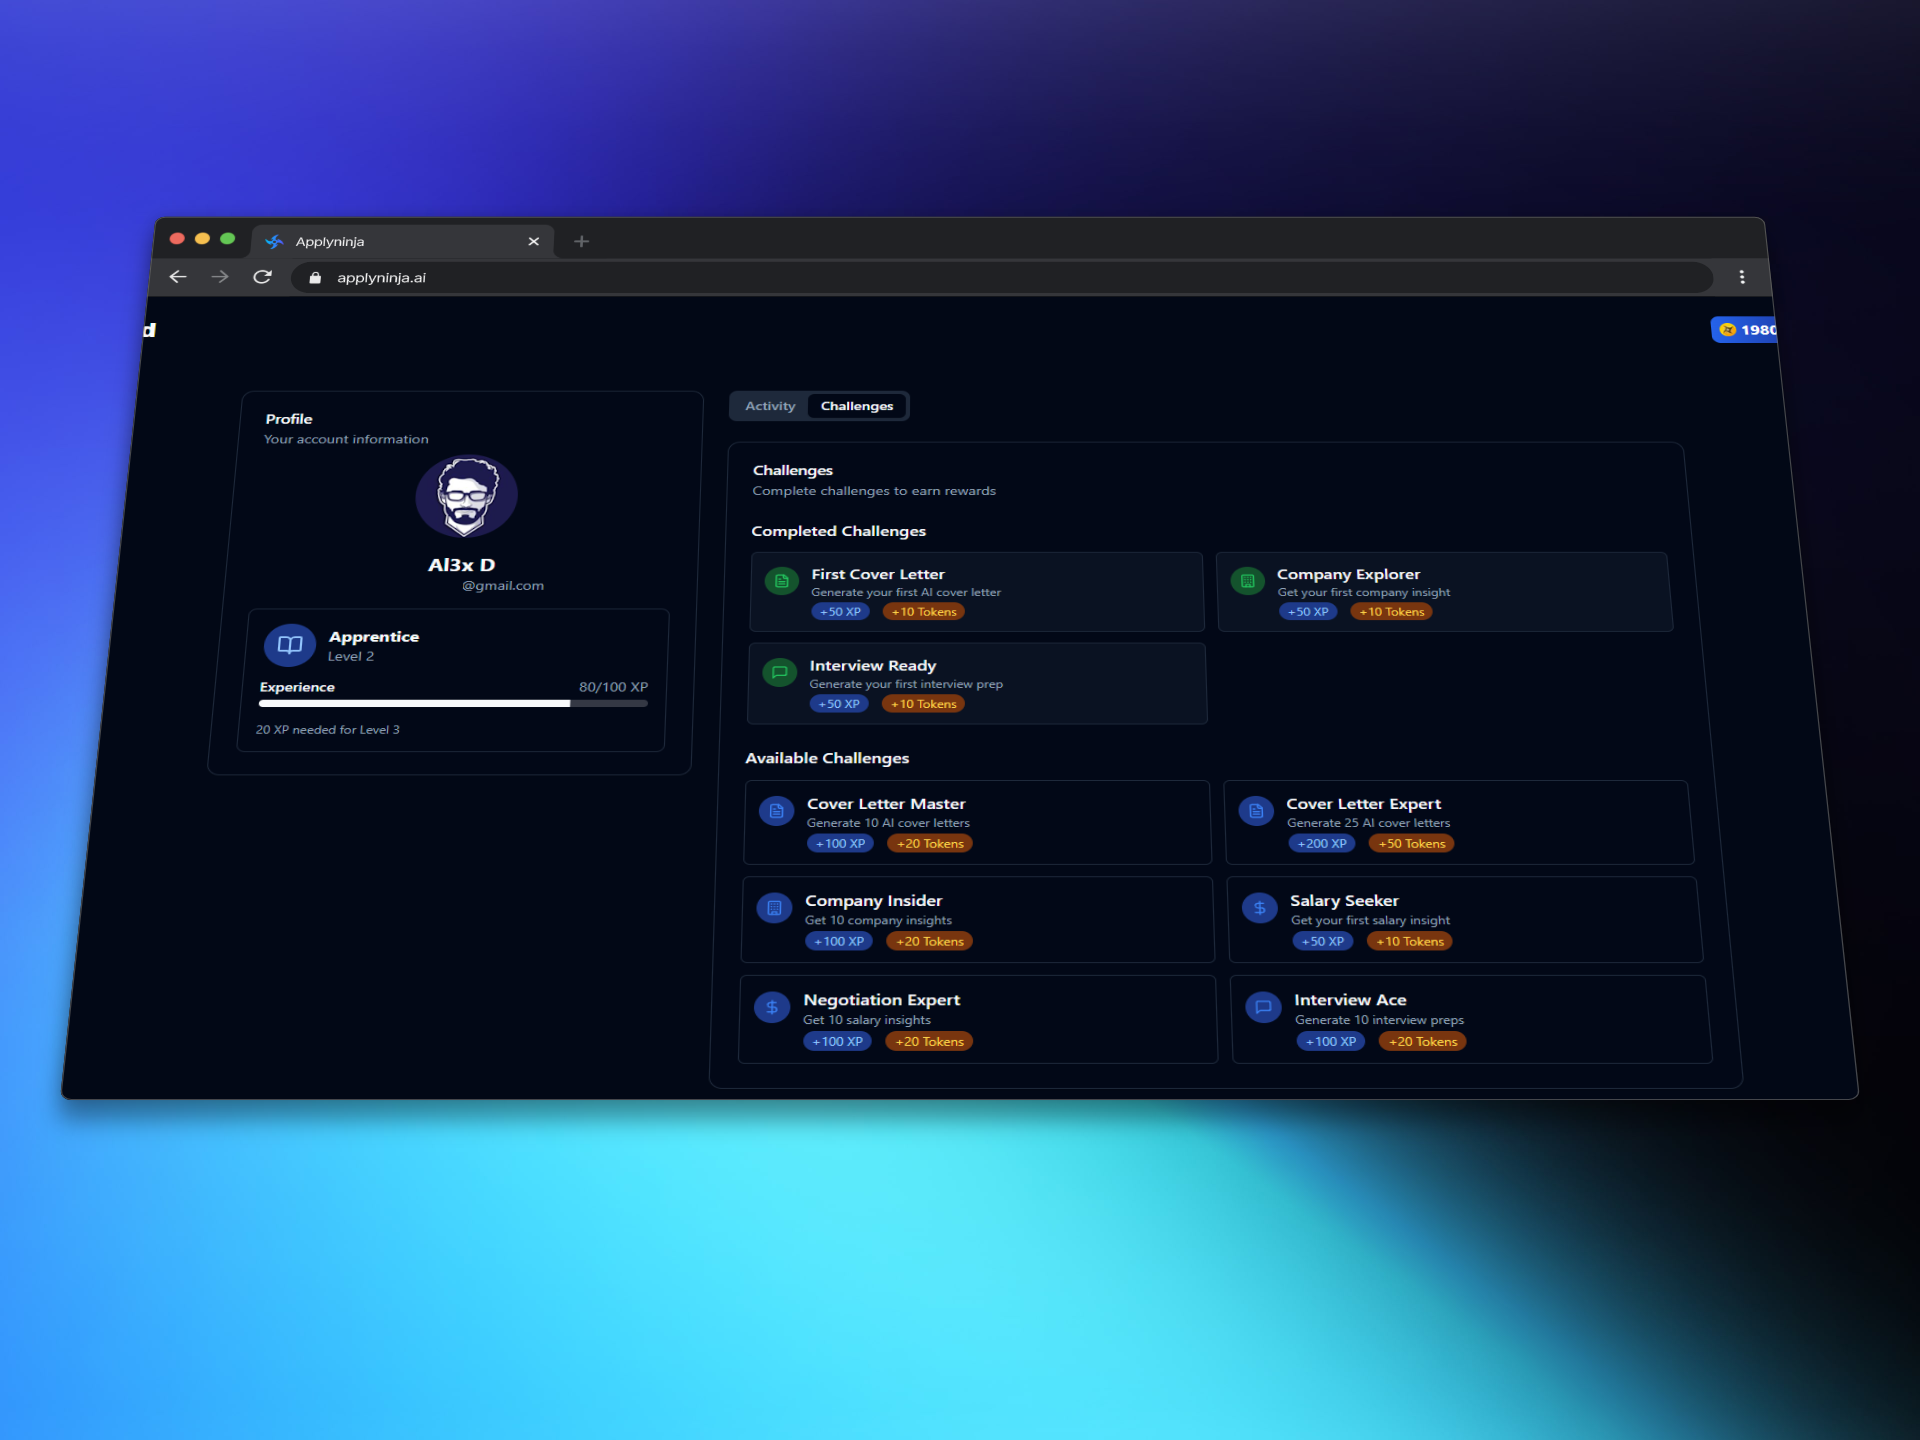Click the Negotiation Expert dollar icon
Viewport: 1920px width, 1440px height.
point(772,1008)
